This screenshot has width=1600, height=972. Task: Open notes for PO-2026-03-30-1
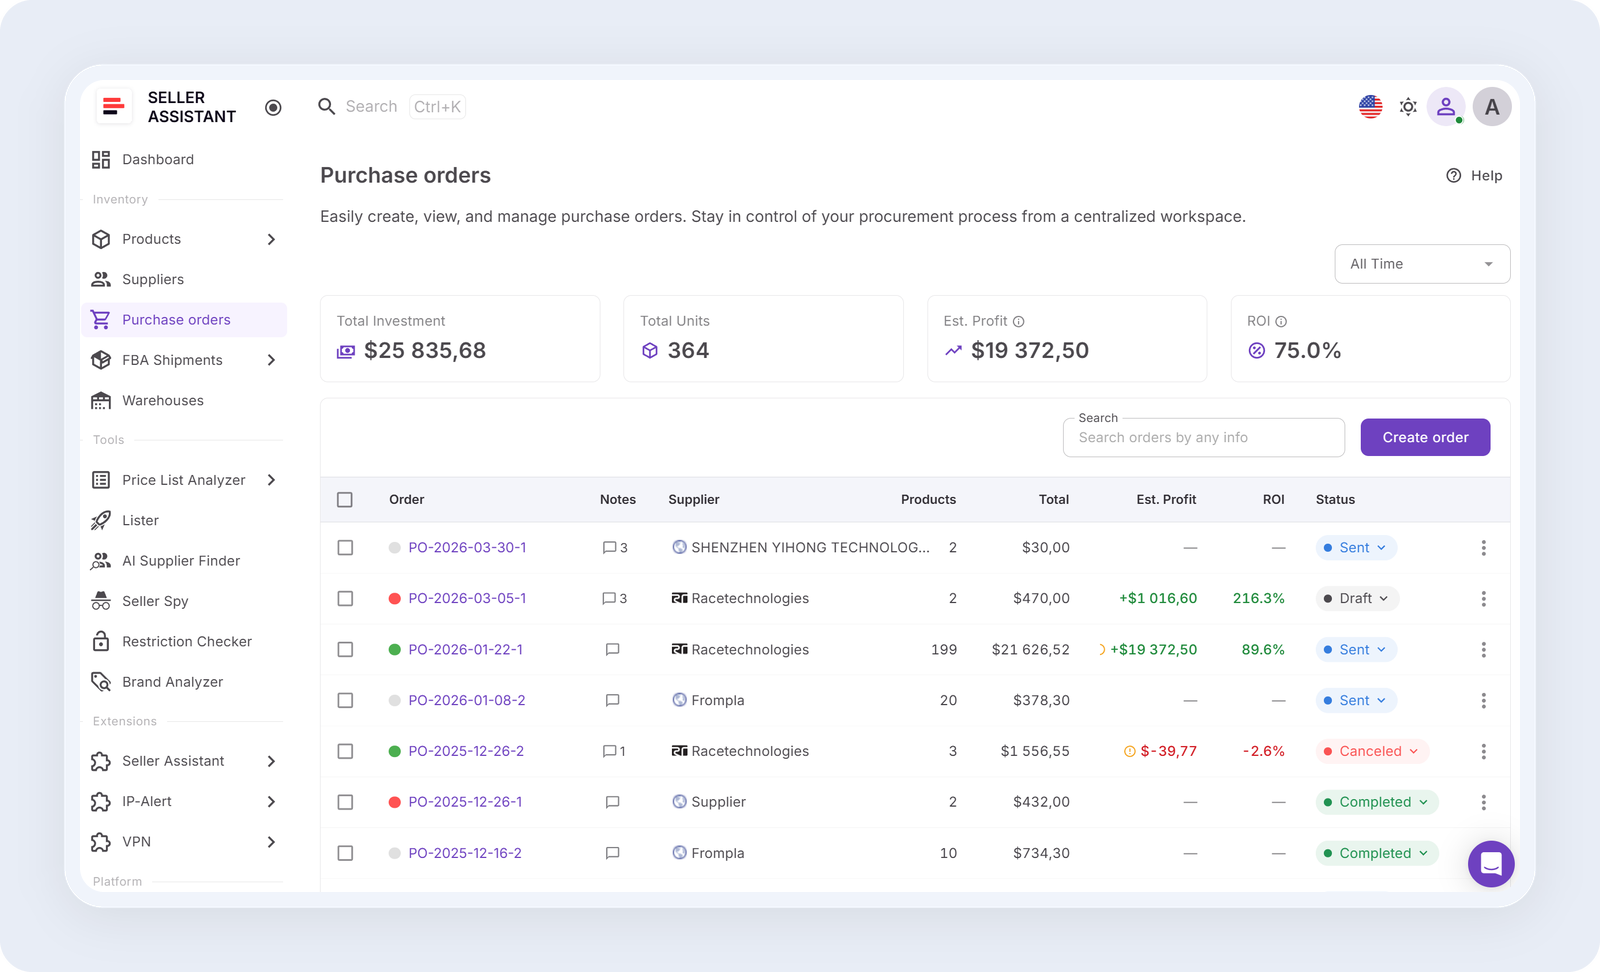click(615, 548)
